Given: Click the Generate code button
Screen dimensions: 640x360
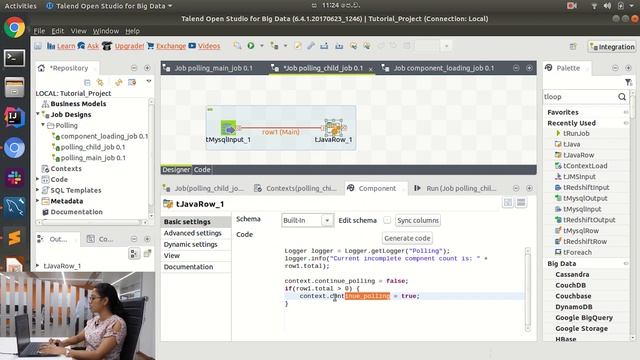Looking at the screenshot, I should pos(407,238).
